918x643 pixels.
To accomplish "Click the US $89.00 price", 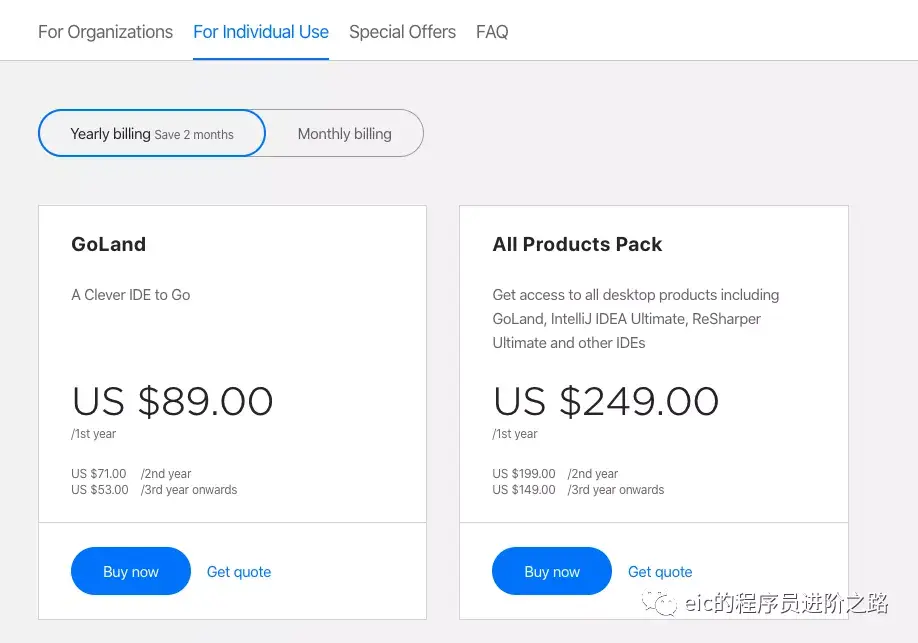I will coord(172,402).
